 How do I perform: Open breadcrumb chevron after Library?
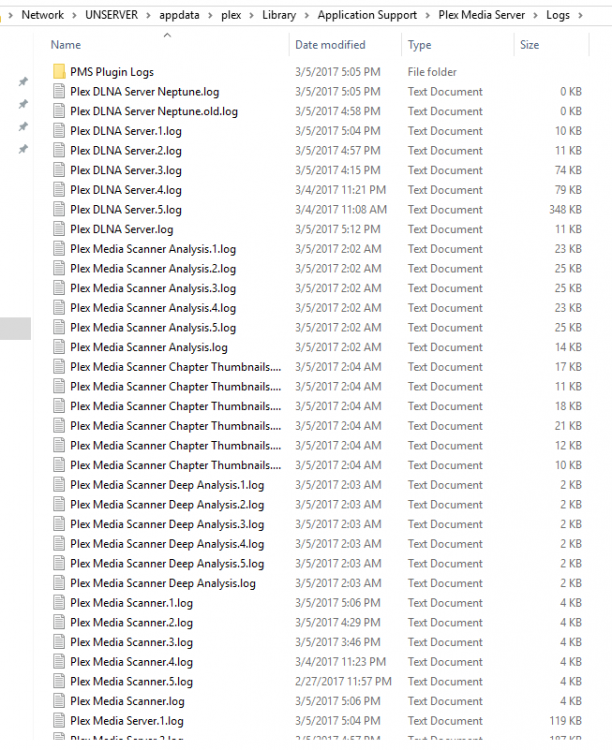307,16
